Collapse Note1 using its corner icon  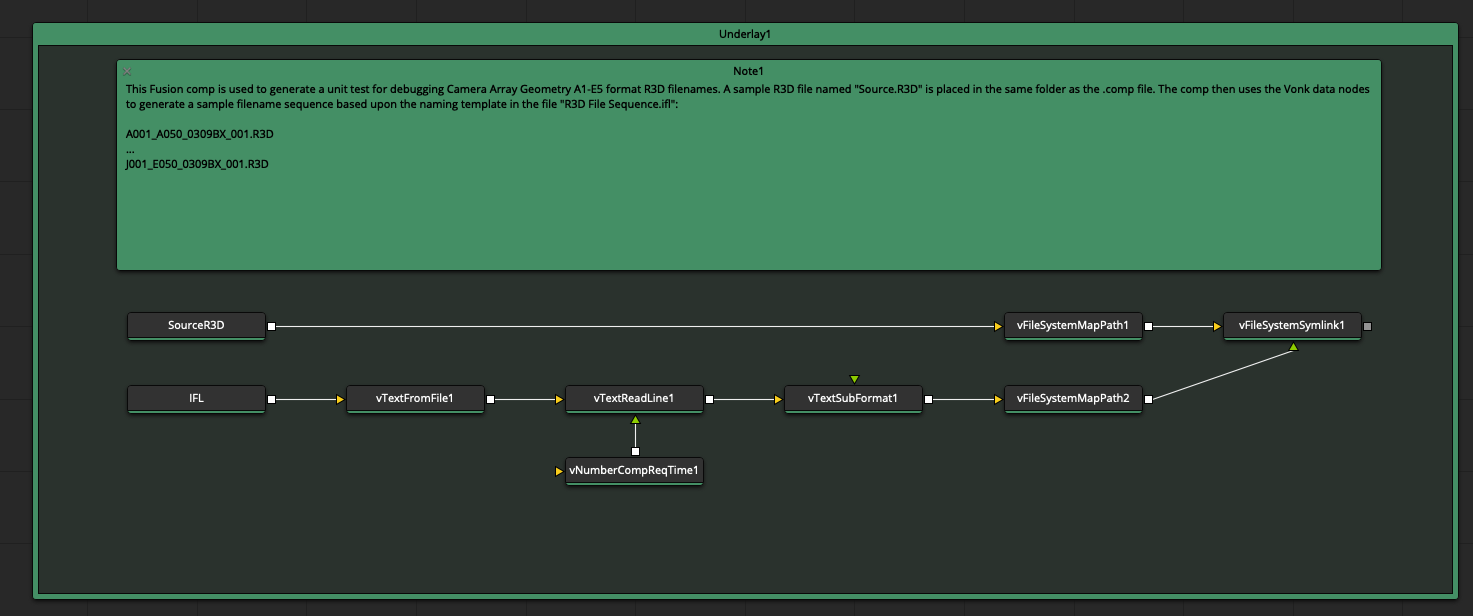pos(127,71)
